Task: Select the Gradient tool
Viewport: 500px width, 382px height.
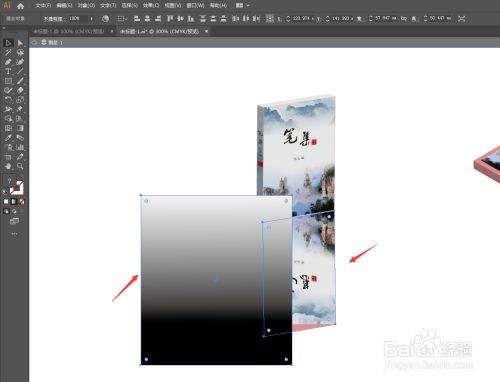Action: (x=20, y=128)
